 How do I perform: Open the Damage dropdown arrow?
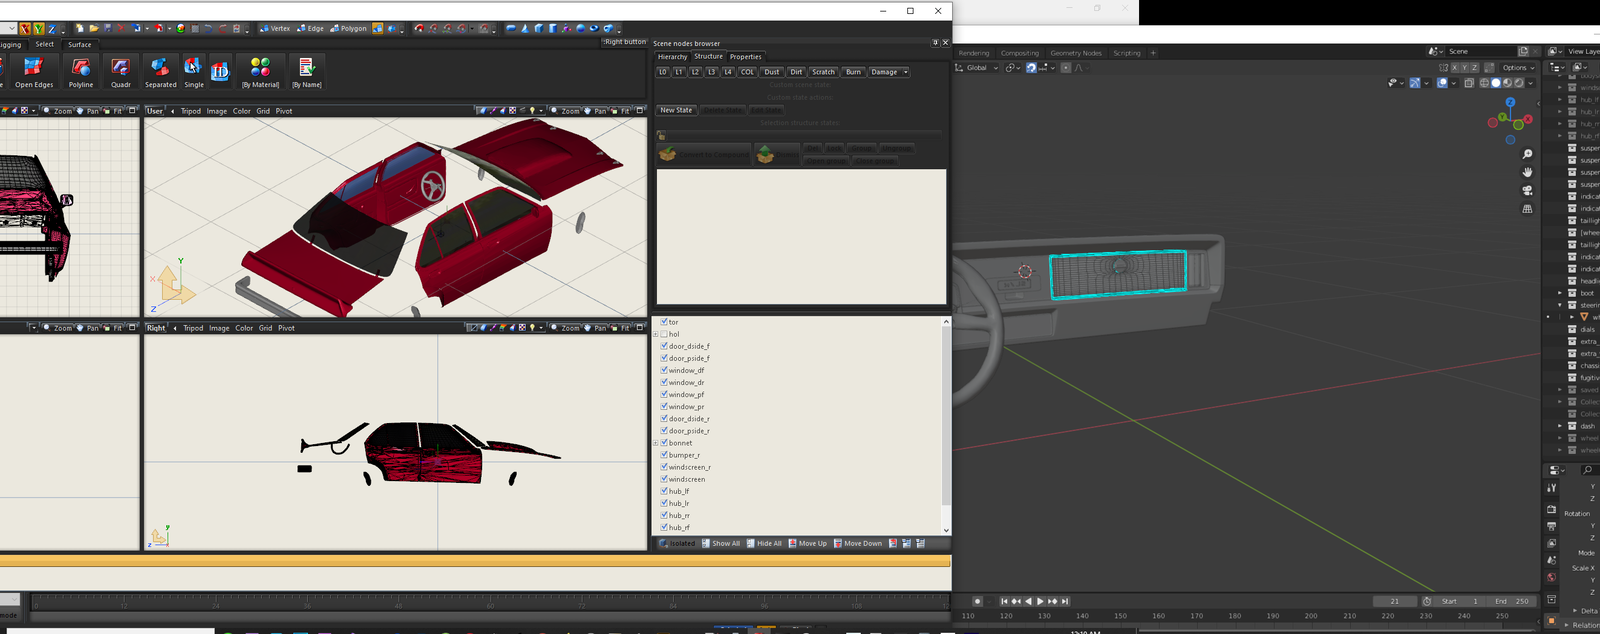click(906, 72)
